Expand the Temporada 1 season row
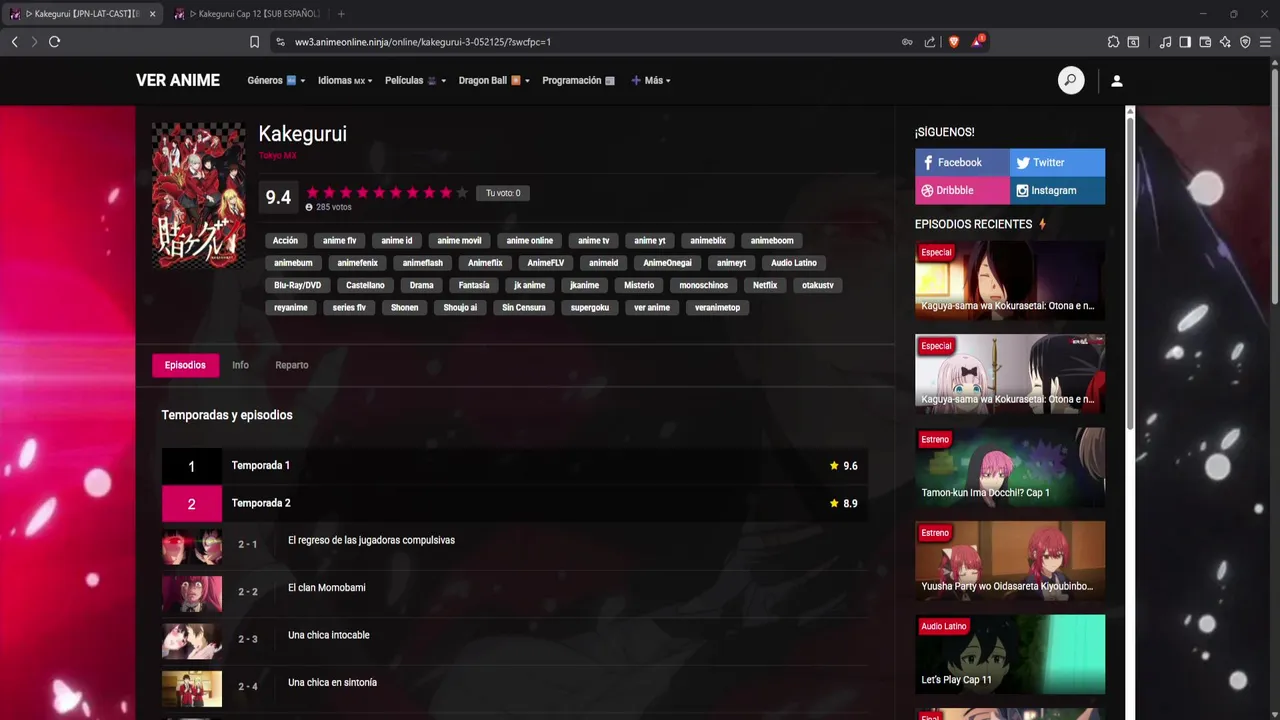Viewport: 1280px width, 720px height. click(x=515, y=466)
